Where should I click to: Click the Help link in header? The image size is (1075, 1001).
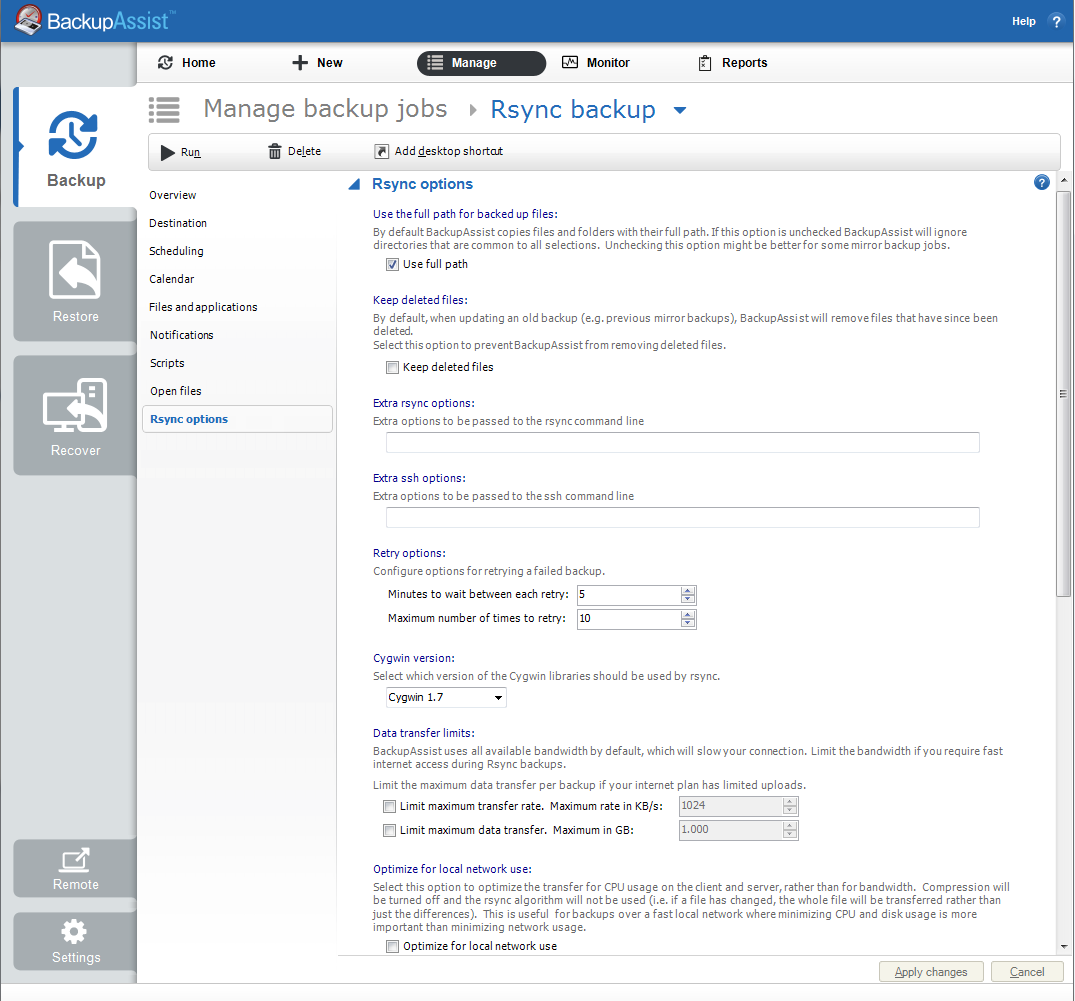tap(1024, 21)
